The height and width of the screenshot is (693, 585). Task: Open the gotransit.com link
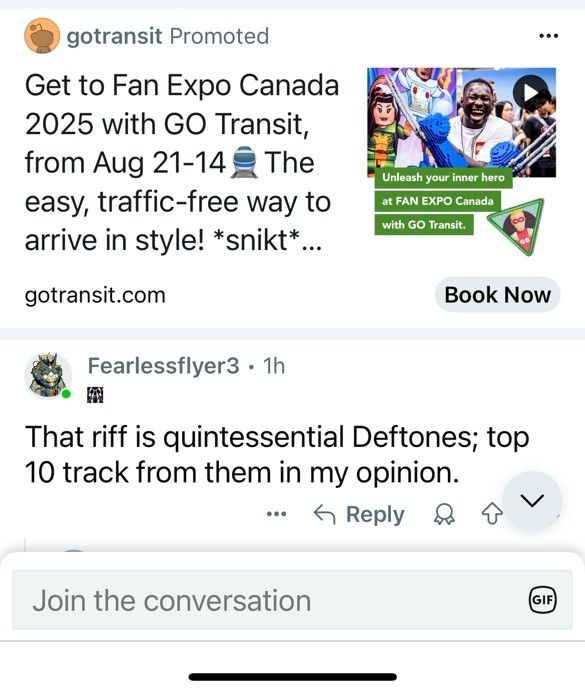click(x=95, y=295)
